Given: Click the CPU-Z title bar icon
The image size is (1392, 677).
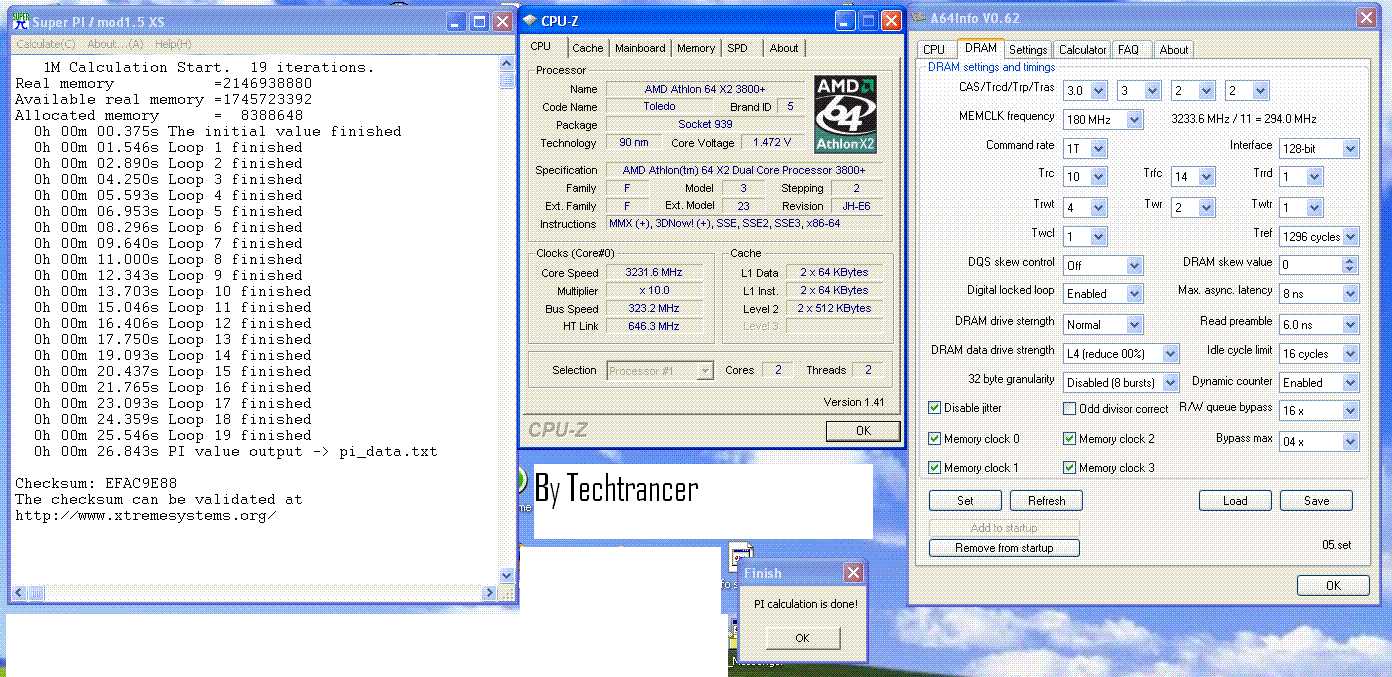Looking at the screenshot, I should click(x=529, y=20).
